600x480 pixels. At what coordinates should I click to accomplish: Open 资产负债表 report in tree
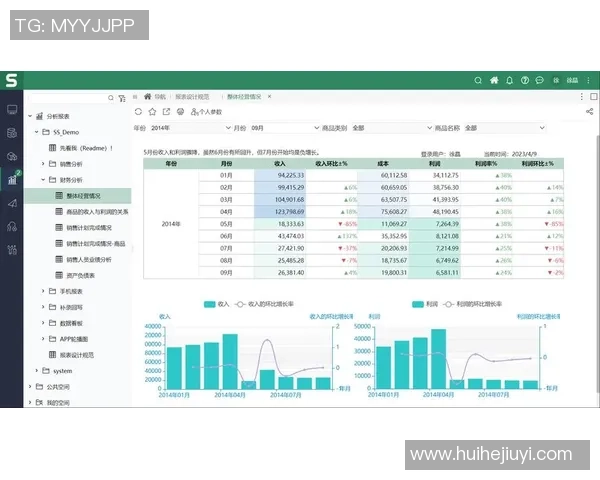[x=80, y=275]
